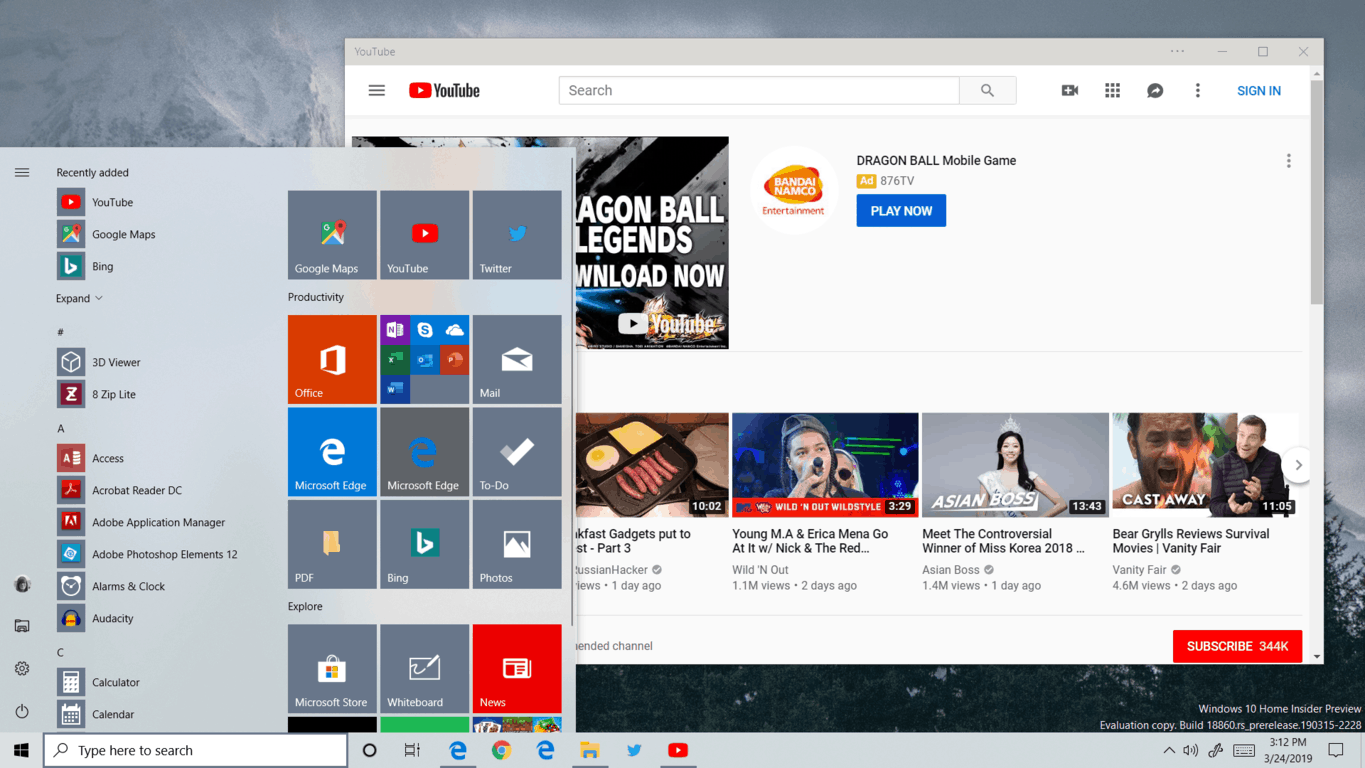Open Meet The Controversial Winner video title
Screen dimensions: 1365x768
1003,541
